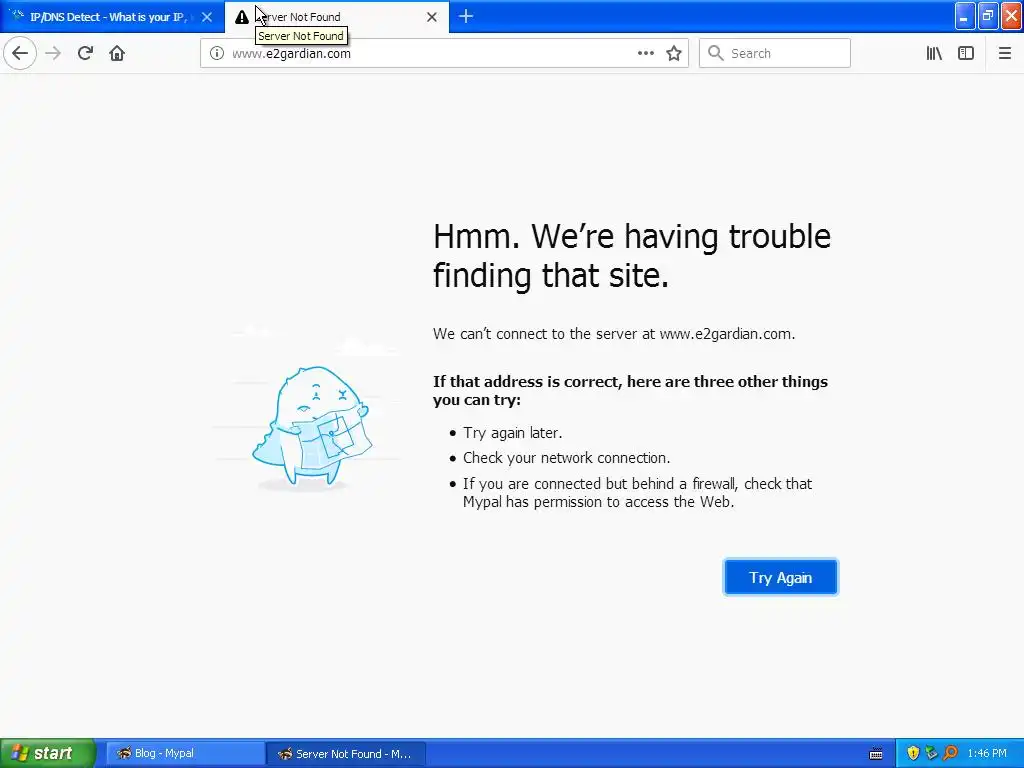
Task: Open the on-screen keyboard tray icon
Action: pyautogui.click(x=876, y=754)
